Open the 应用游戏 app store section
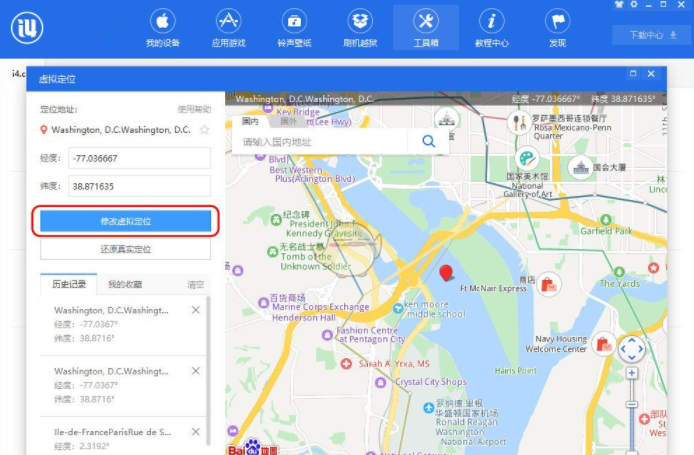This screenshot has height=455, width=694. pyautogui.click(x=228, y=28)
